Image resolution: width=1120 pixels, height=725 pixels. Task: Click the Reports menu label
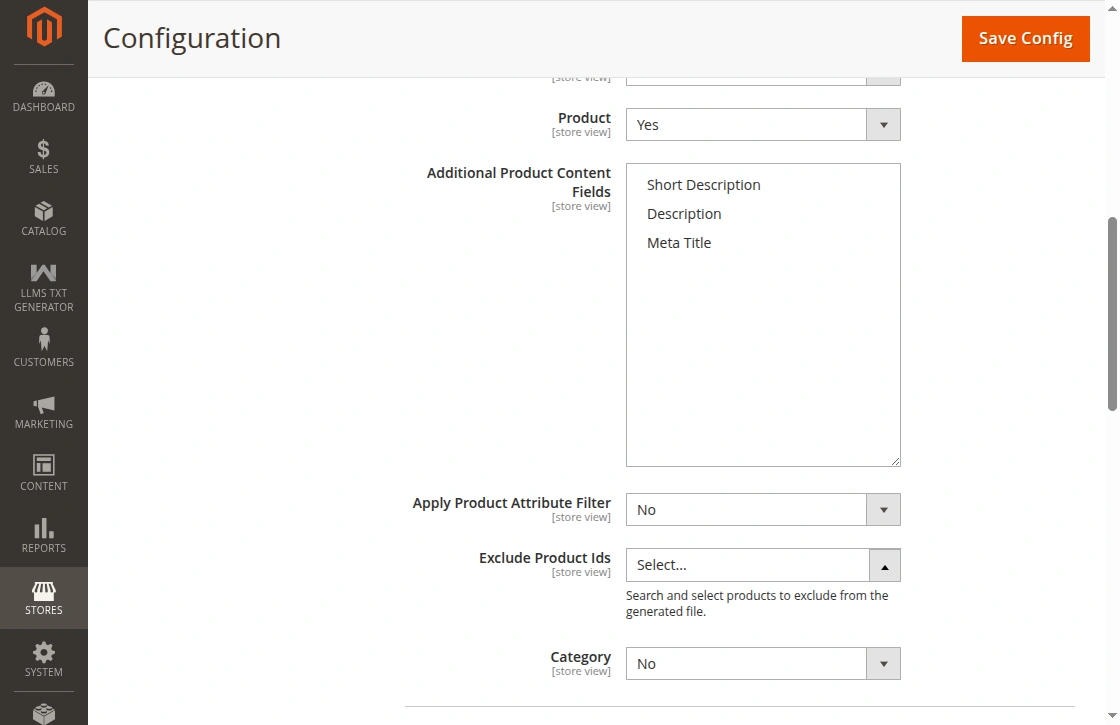coord(44,549)
